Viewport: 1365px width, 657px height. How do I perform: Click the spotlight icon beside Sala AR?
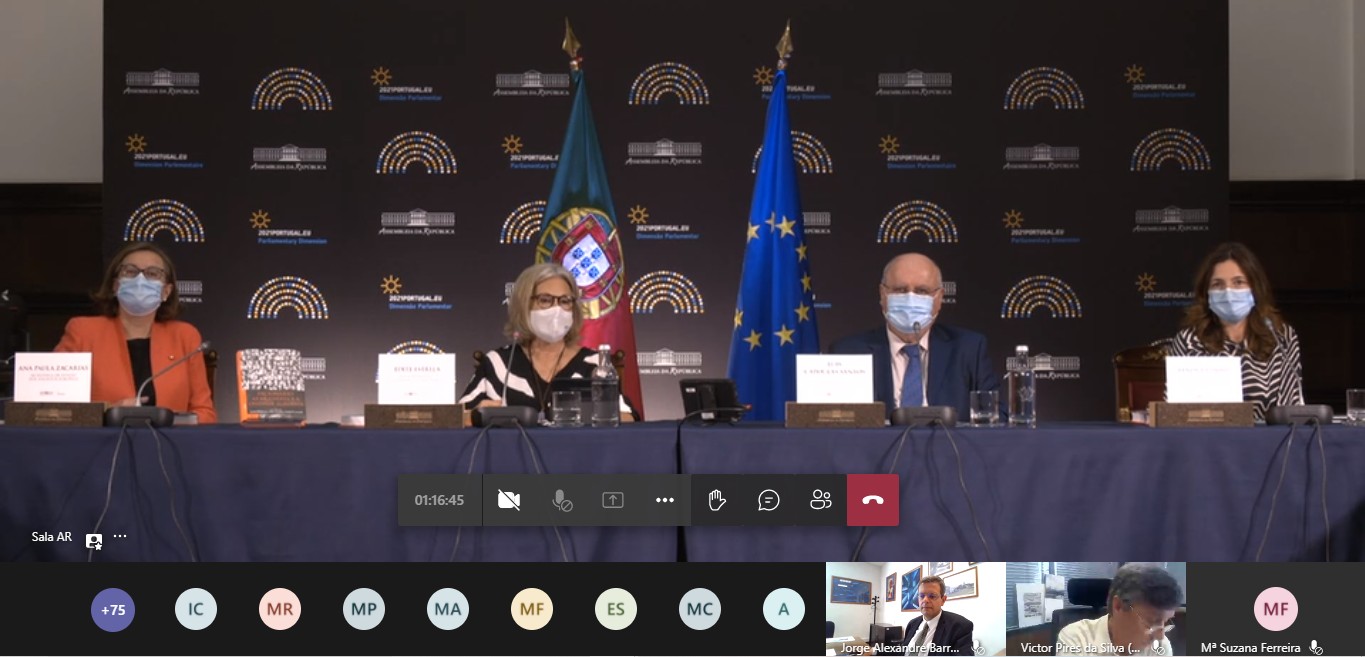pos(94,540)
